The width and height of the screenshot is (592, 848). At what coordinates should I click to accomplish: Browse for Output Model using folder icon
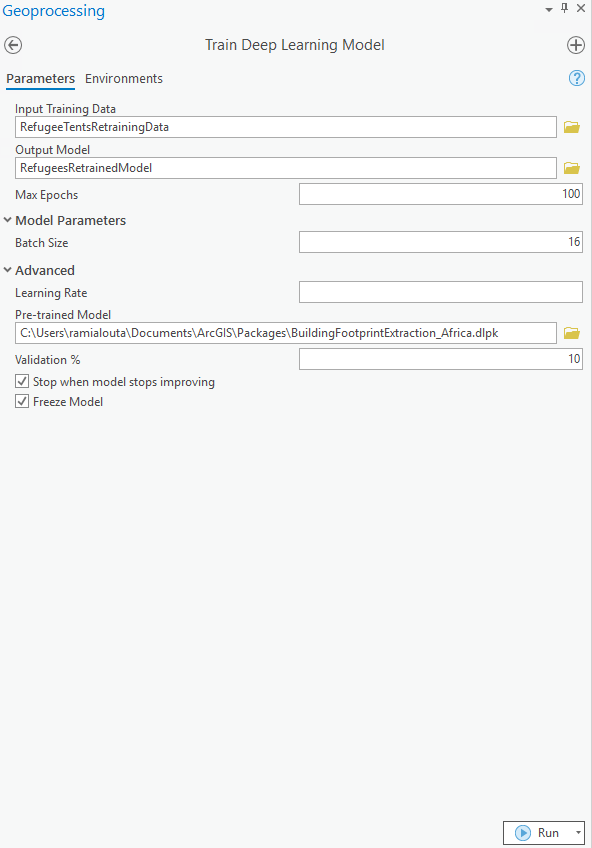click(571, 167)
